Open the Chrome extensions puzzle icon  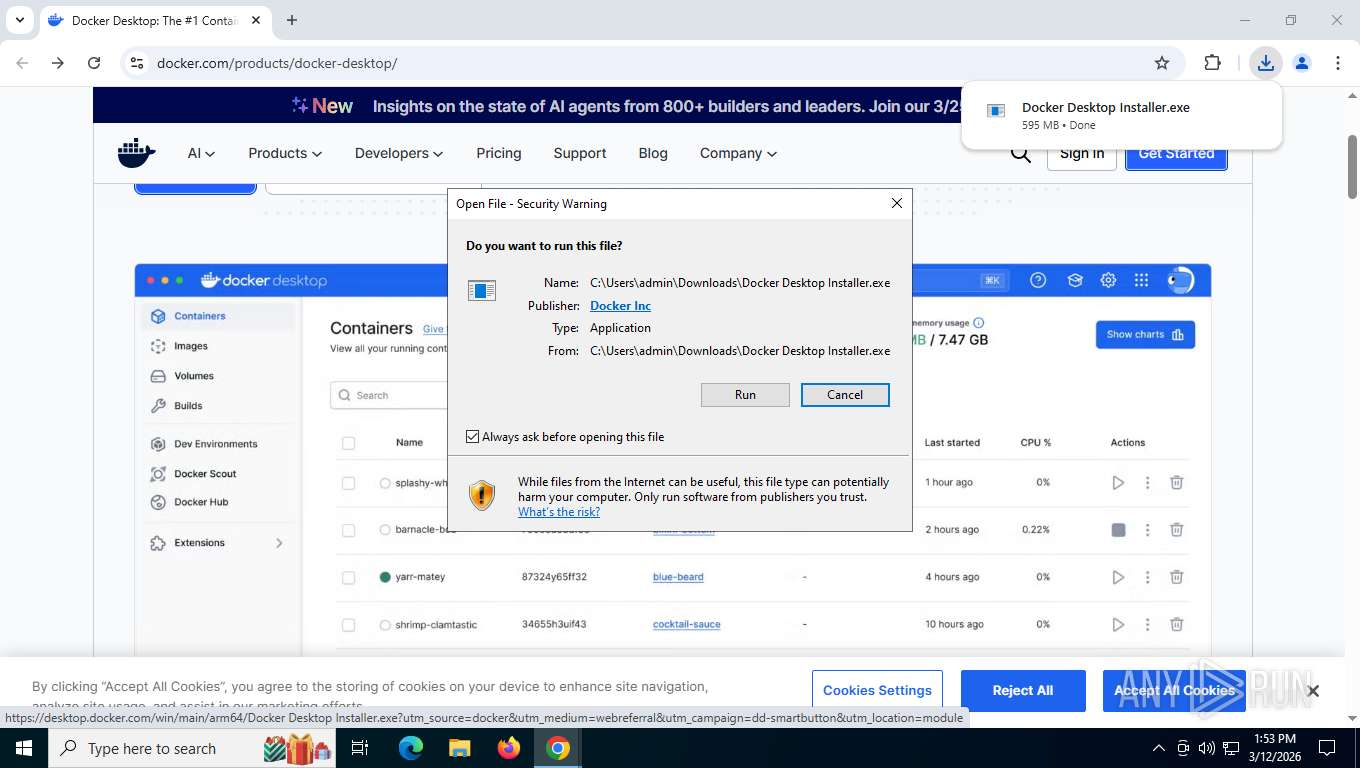tap(1212, 63)
